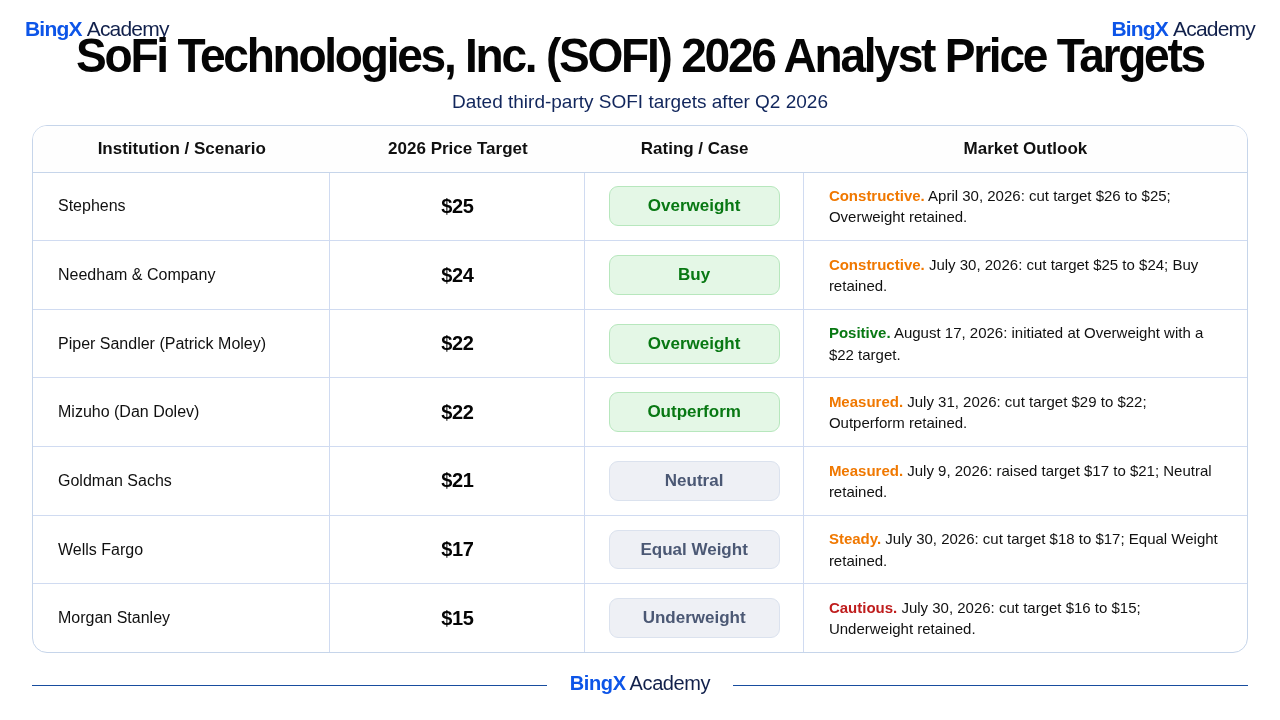
Task: Click the top-left BingX Academy logo
Action: point(97,29)
